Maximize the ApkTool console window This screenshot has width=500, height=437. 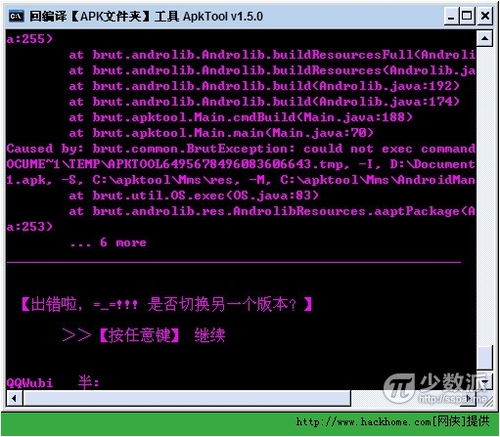pos(467,16)
